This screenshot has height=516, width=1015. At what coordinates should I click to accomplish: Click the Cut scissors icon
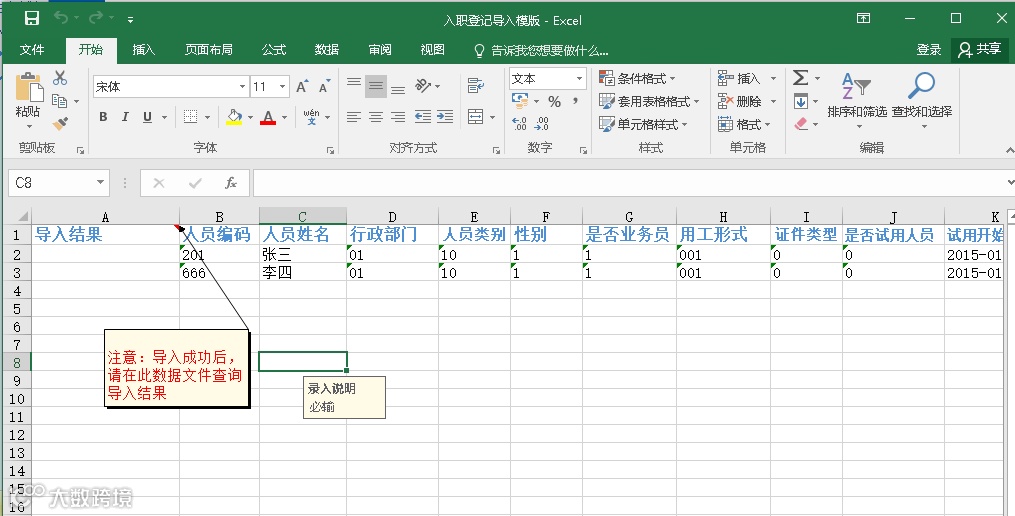pos(60,78)
